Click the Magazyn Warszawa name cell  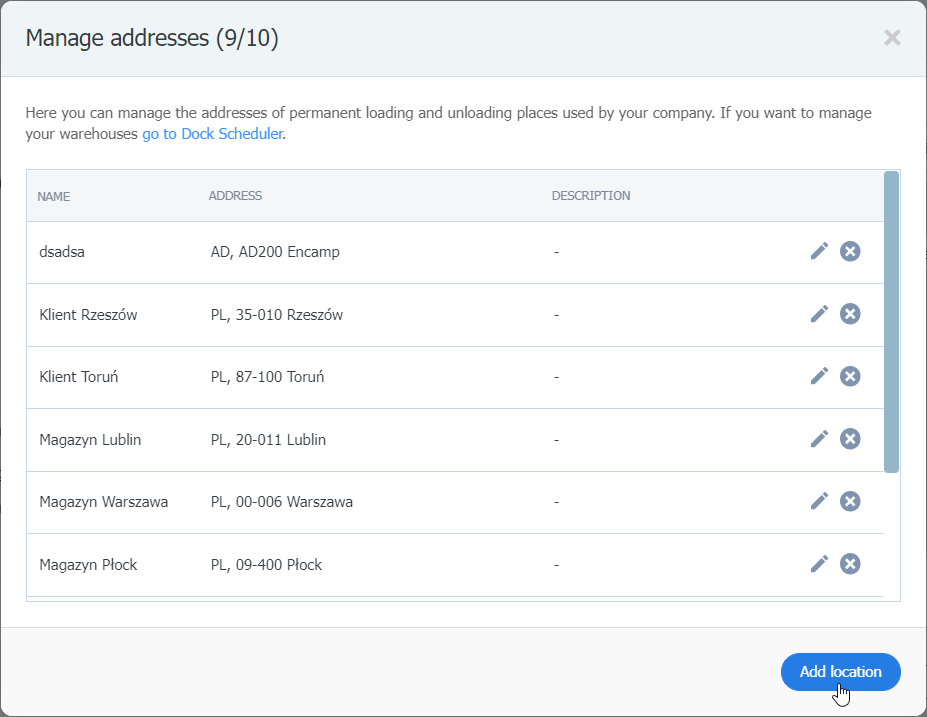click(103, 502)
